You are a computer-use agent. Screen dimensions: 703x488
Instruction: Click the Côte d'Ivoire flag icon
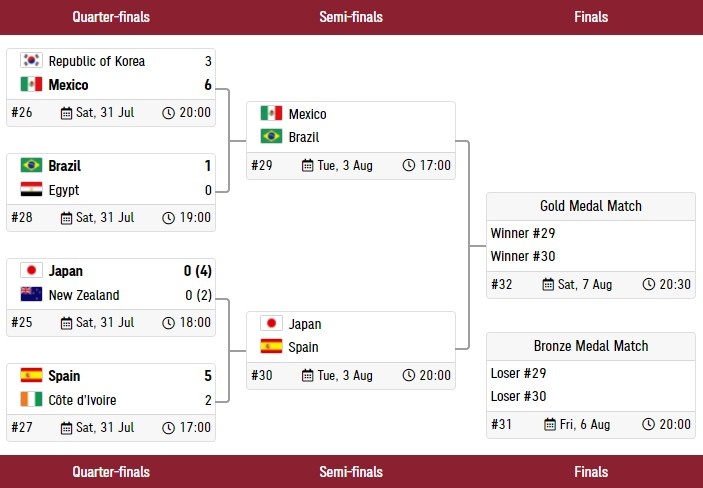click(x=31, y=400)
